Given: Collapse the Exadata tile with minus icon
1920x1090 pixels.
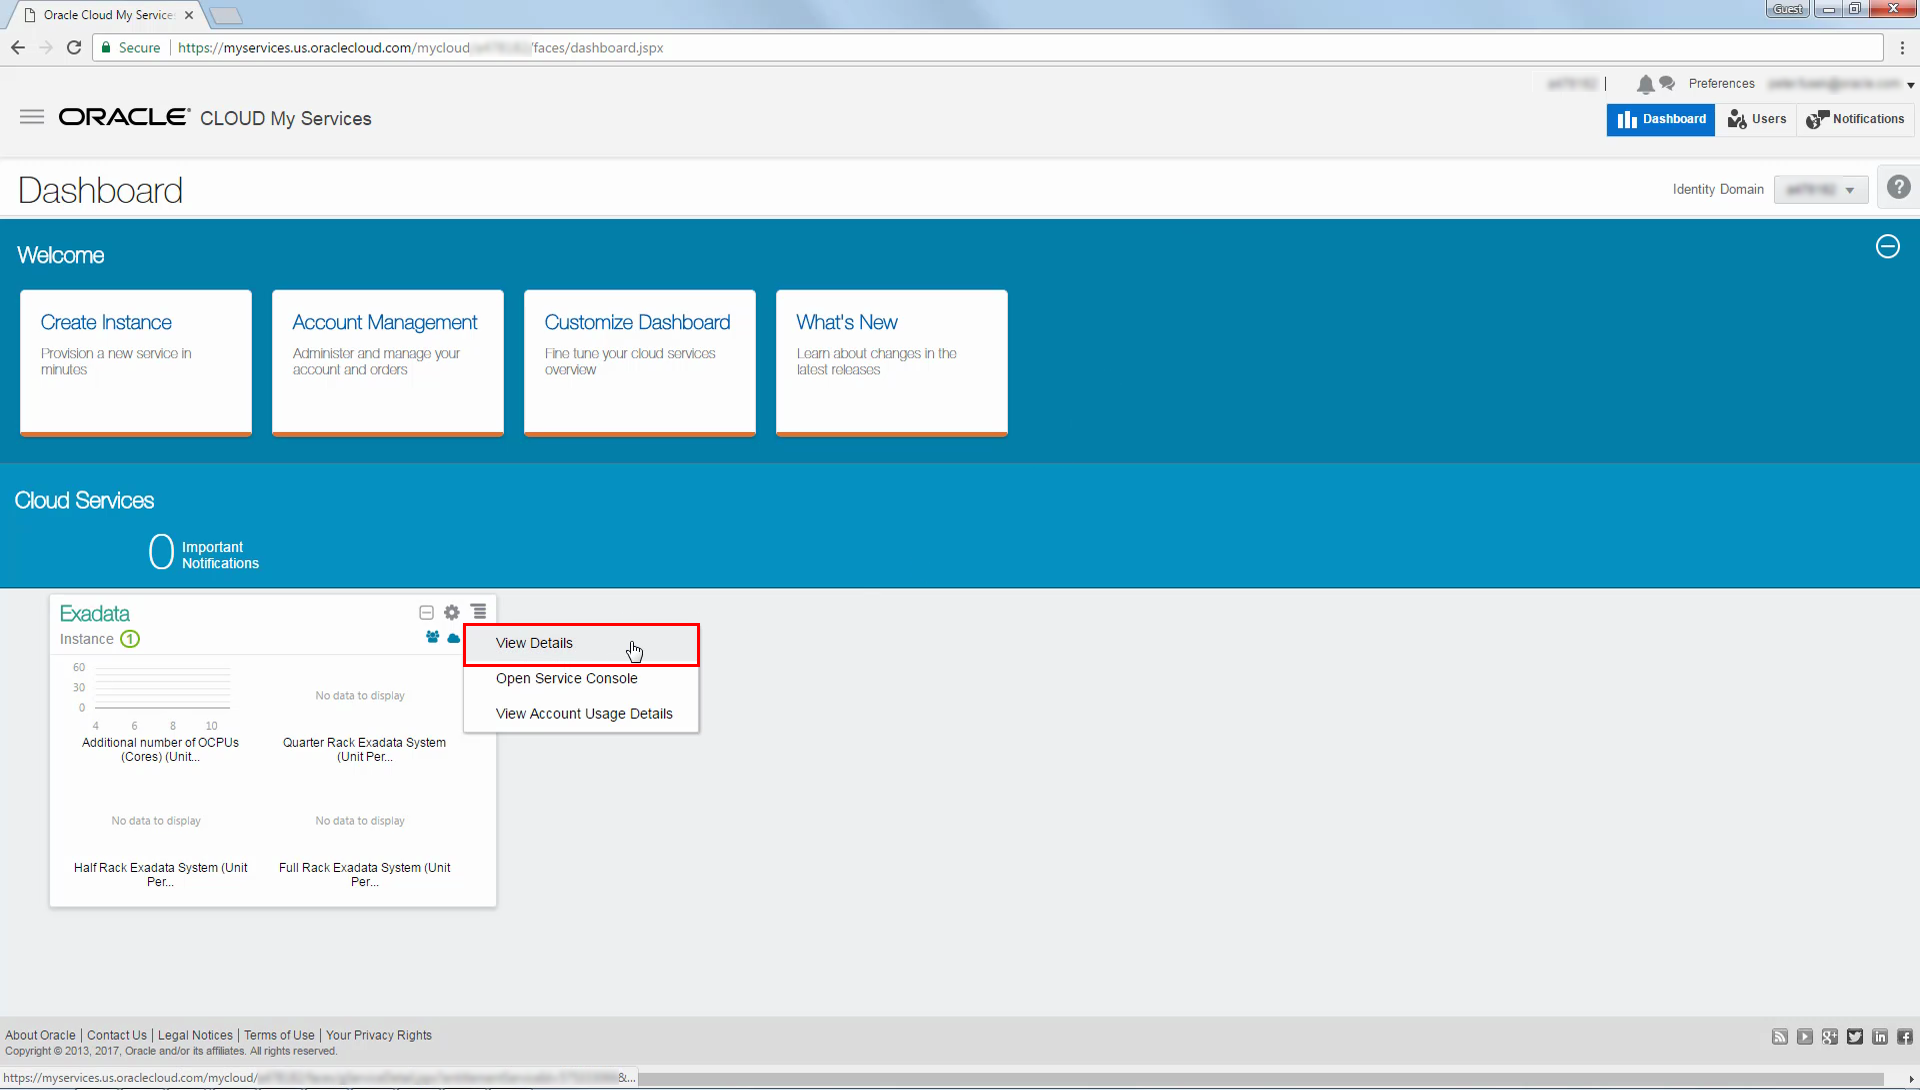Looking at the screenshot, I should 426,612.
